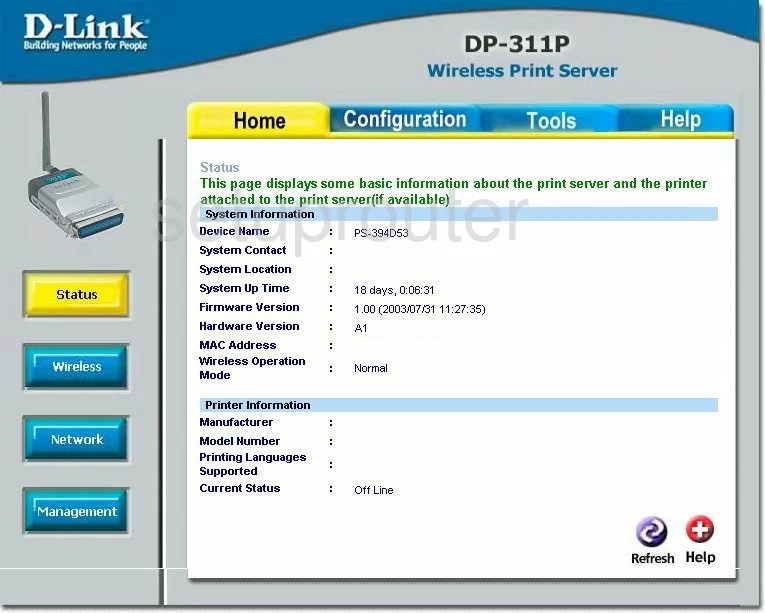Click the Printer Information section header
The width and height of the screenshot is (765, 613).
point(459,405)
